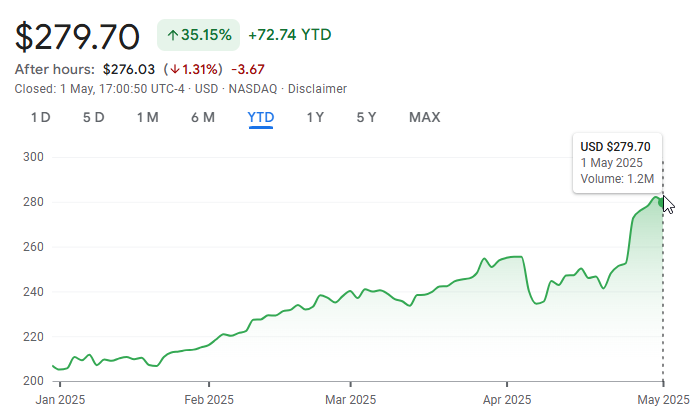Open the 6M chart view

pyautogui.click(x=203, y=118)
